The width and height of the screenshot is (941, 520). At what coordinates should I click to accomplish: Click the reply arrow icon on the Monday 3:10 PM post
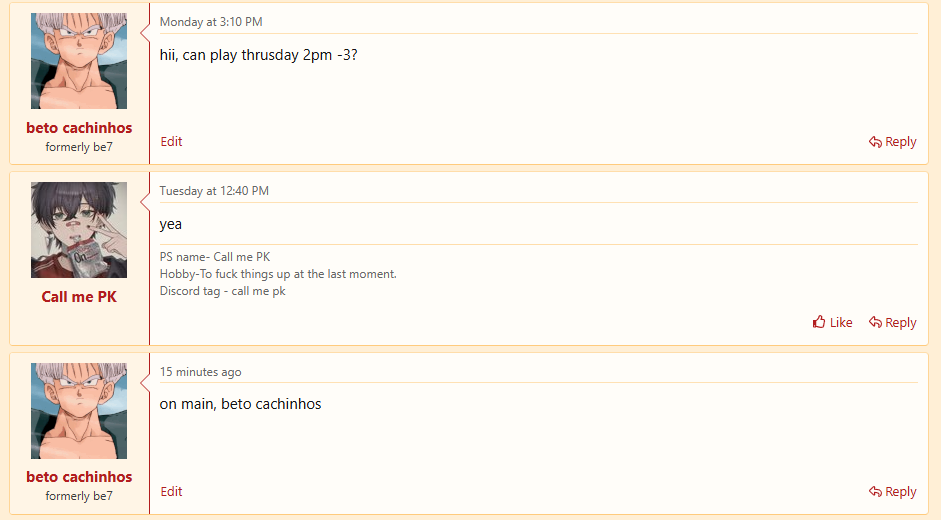pos(875,142)
